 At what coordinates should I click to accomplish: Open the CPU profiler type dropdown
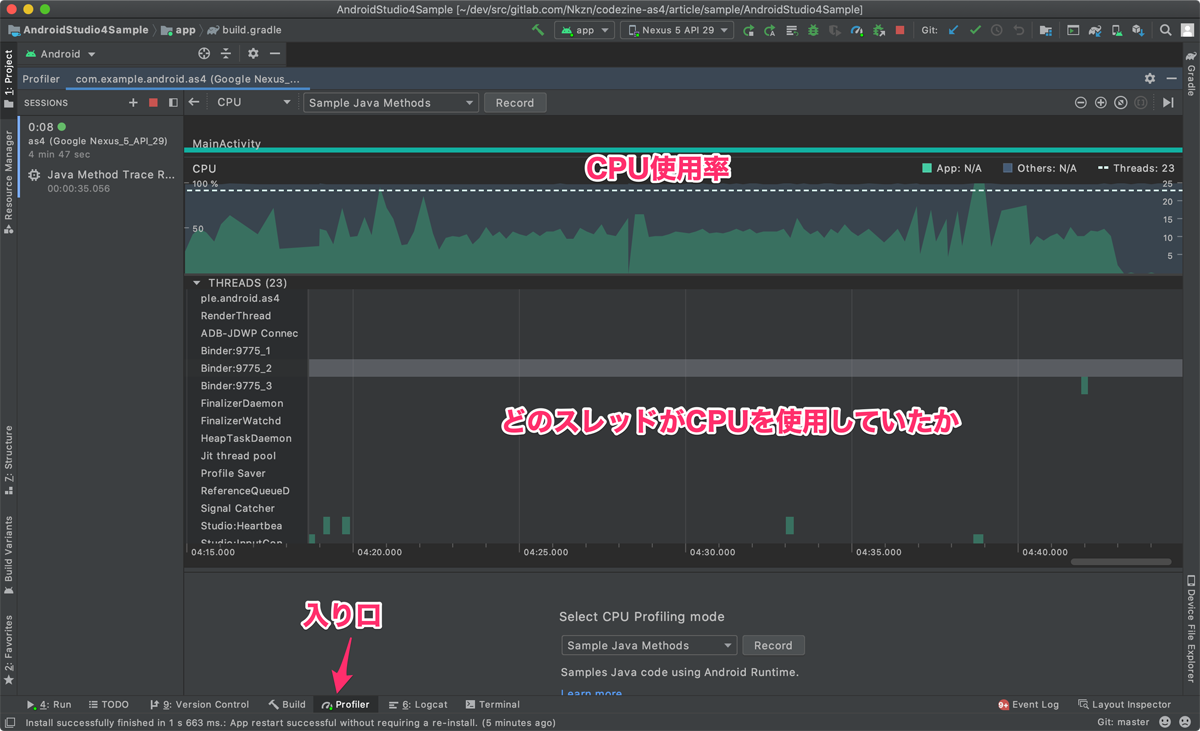click(x=253, y=102)
